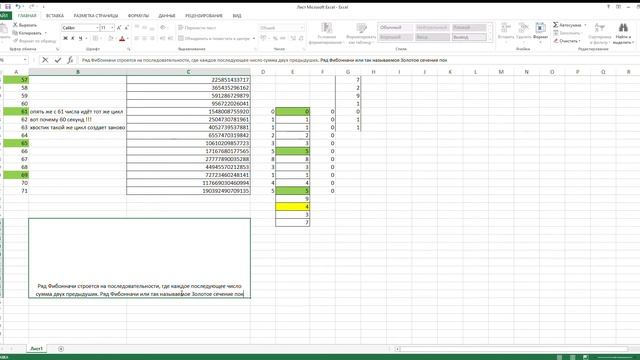Viewport: 640px width, 360px height.
Task: Click the Delete cells (Удалить) icon
Action: click(523, 28)
